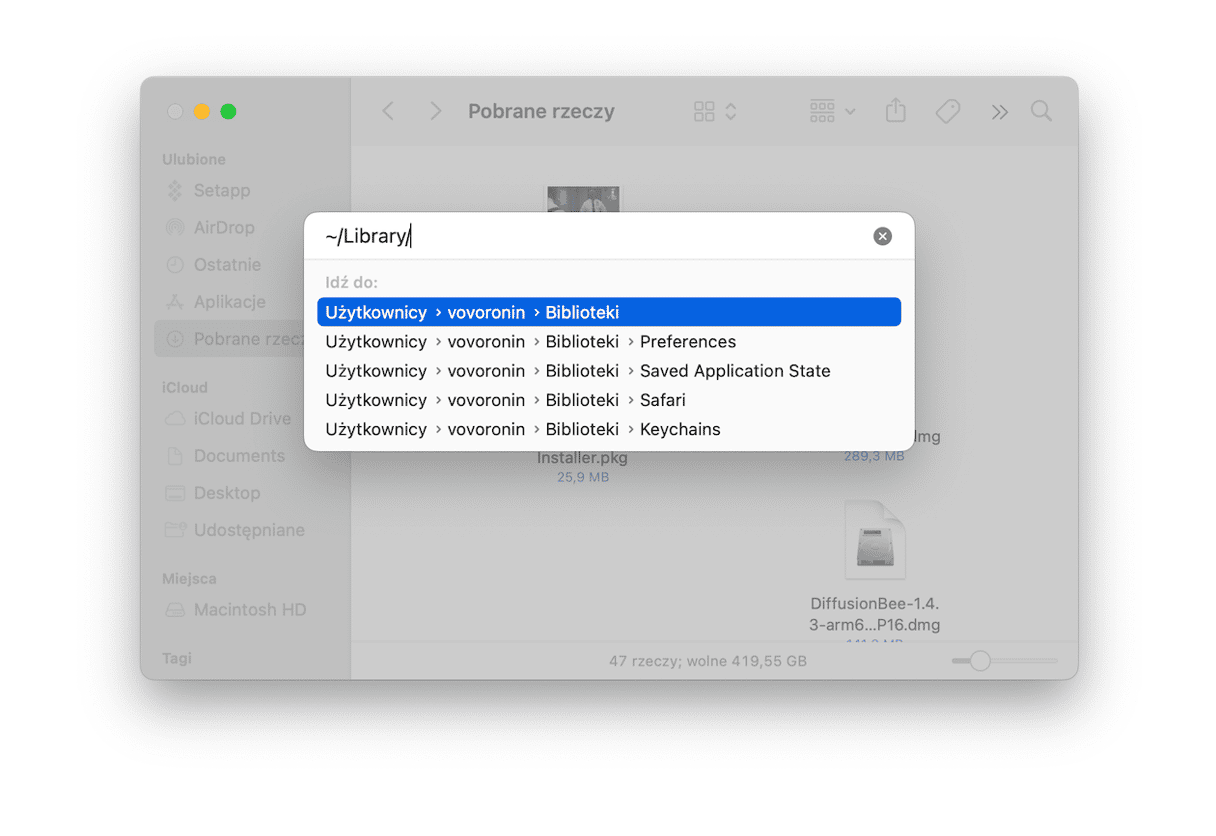Click the Desktop sidebar icon
The width and height of the screenshot is (1216, 836).
click(175, 493)
